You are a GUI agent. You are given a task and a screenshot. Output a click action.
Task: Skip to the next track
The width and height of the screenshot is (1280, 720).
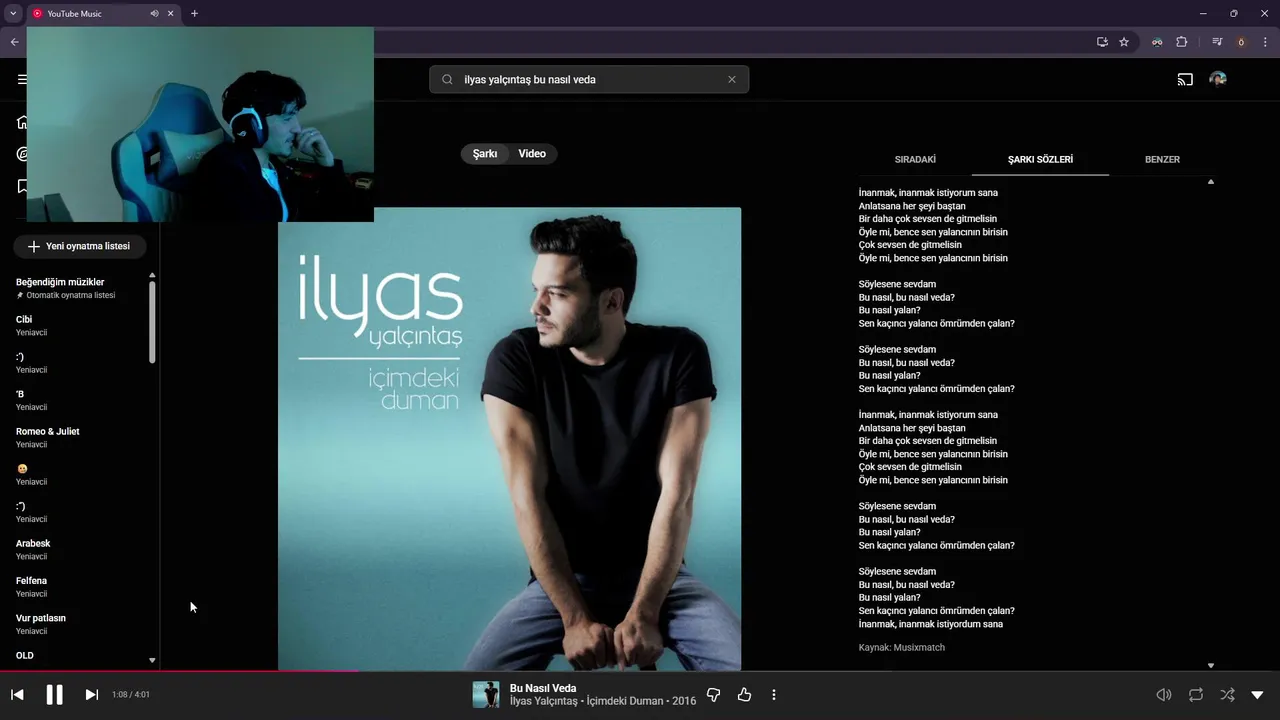91,695
